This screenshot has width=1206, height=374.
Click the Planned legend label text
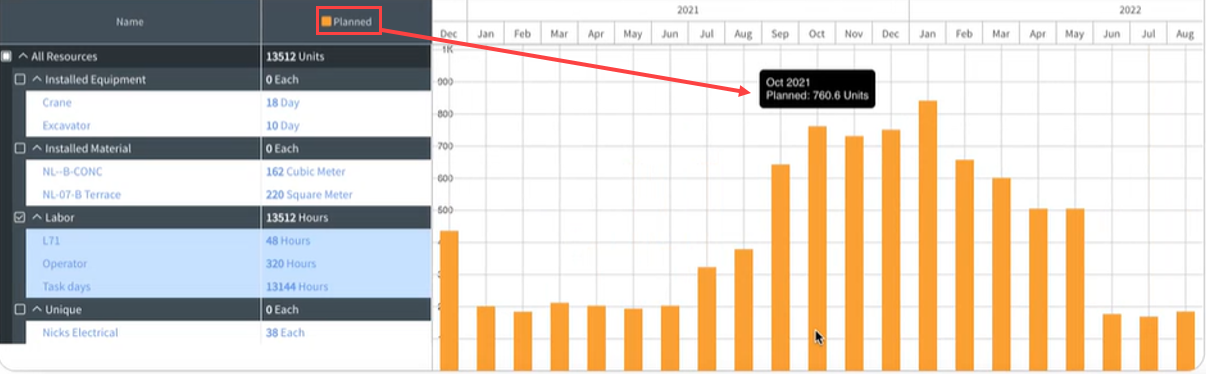coord(353,21)
